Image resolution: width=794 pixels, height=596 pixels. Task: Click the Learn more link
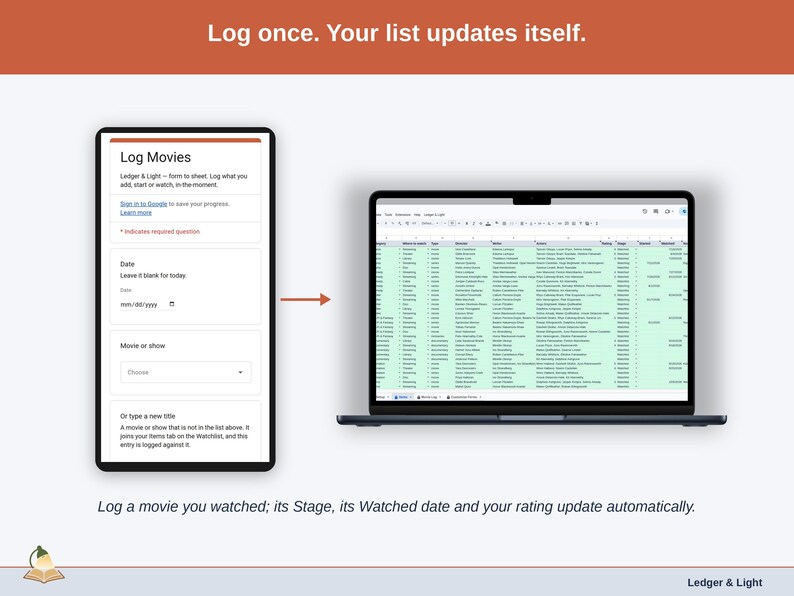[x=136, y=213]
